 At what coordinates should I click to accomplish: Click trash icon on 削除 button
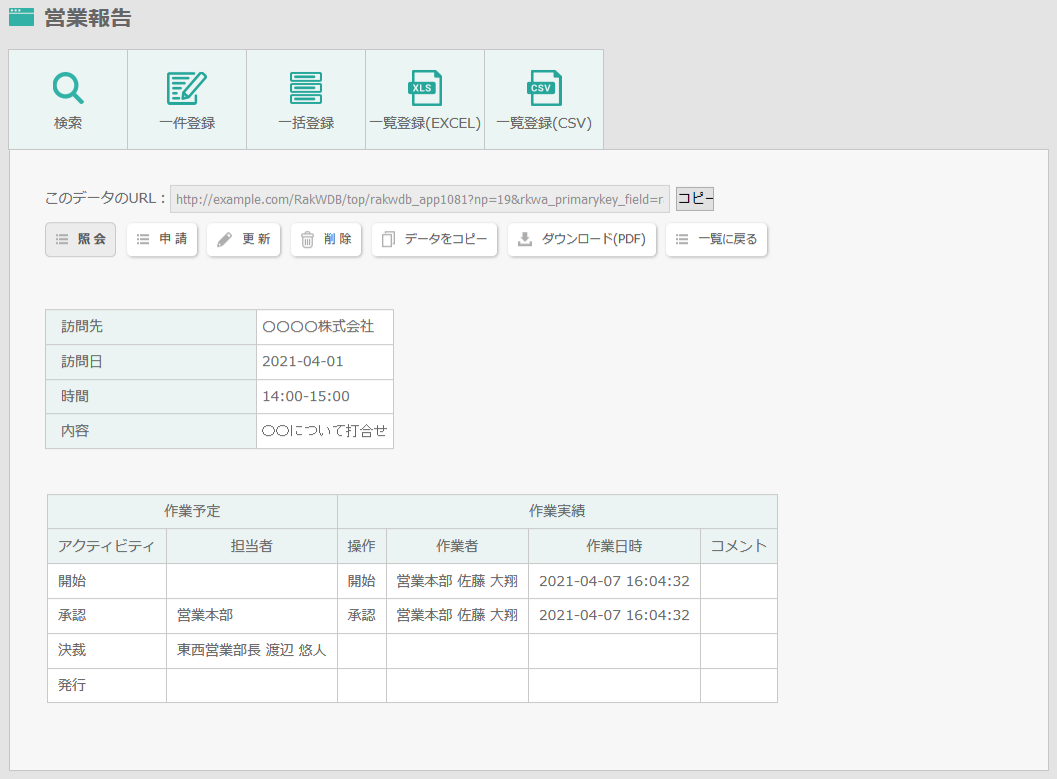click(307, 239)
